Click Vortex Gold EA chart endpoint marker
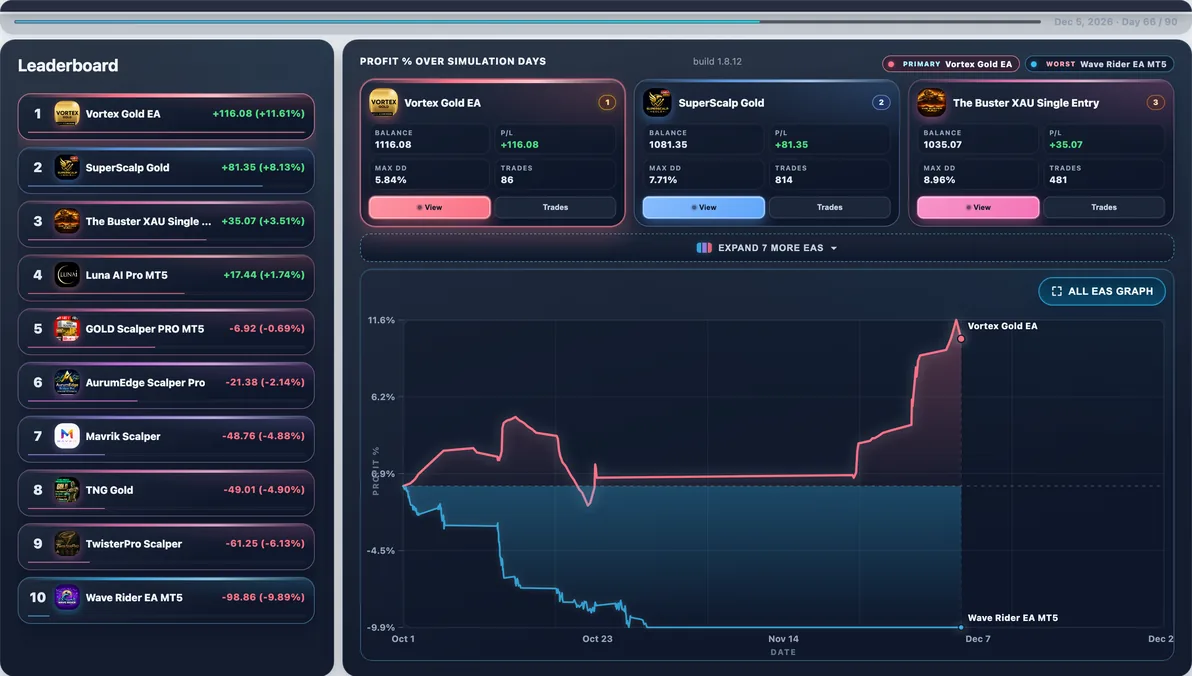This screenshot has width=1192, height=676. [961, 338]
